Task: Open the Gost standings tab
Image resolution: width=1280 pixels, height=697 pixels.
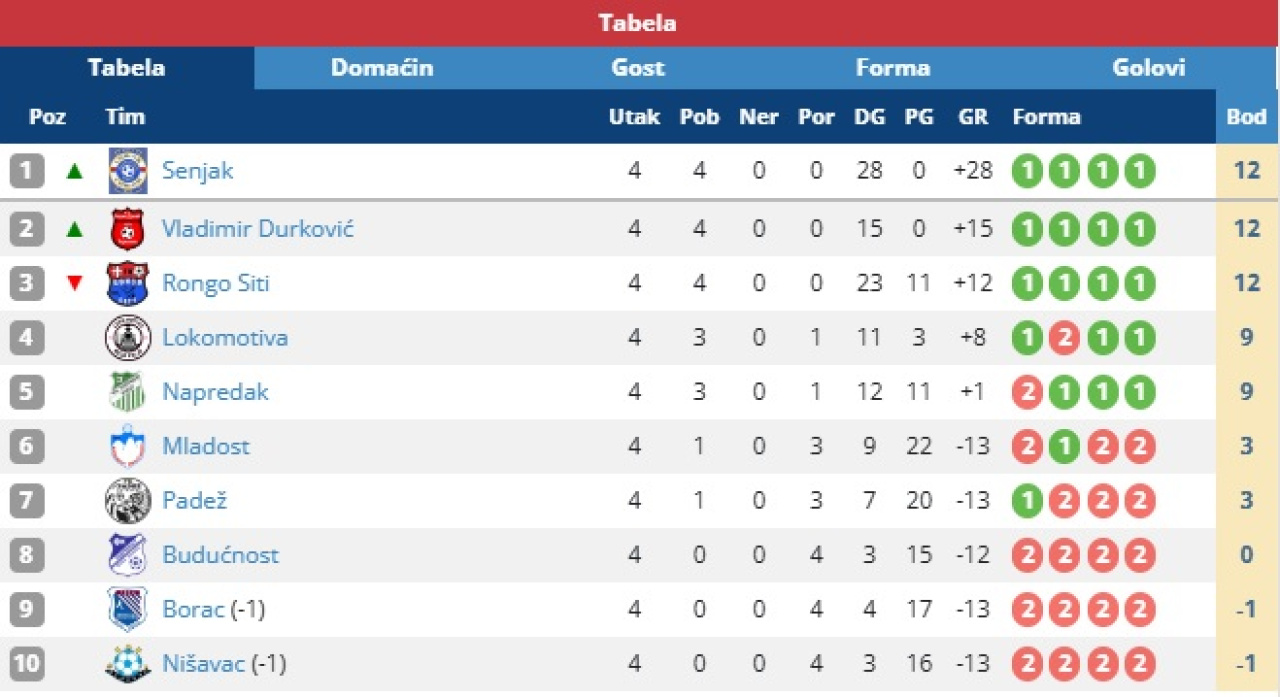Action: [x=638, y=68]
